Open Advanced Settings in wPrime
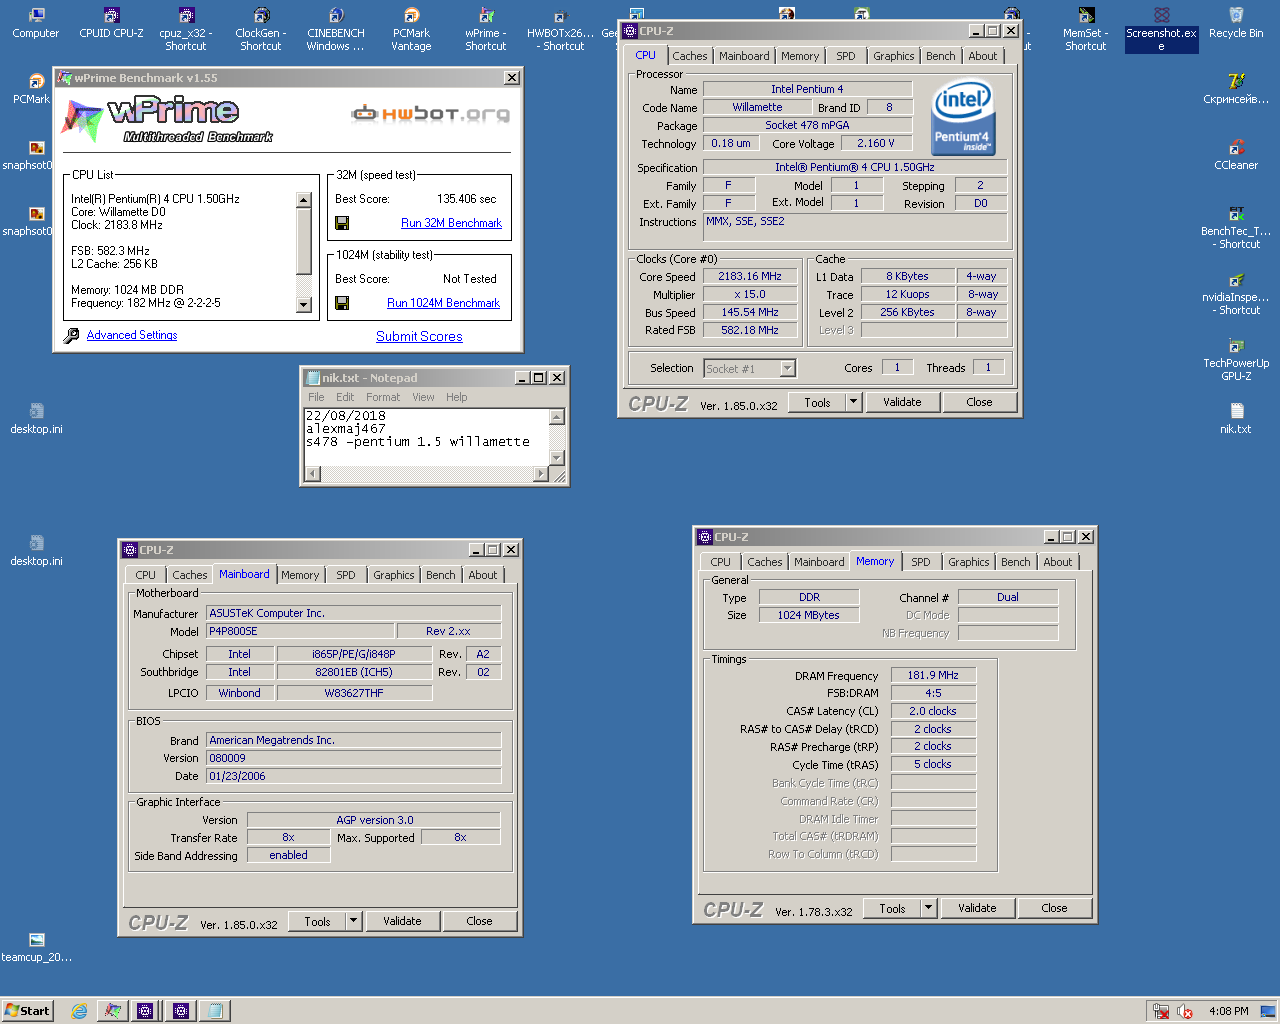 pos(132,335)
